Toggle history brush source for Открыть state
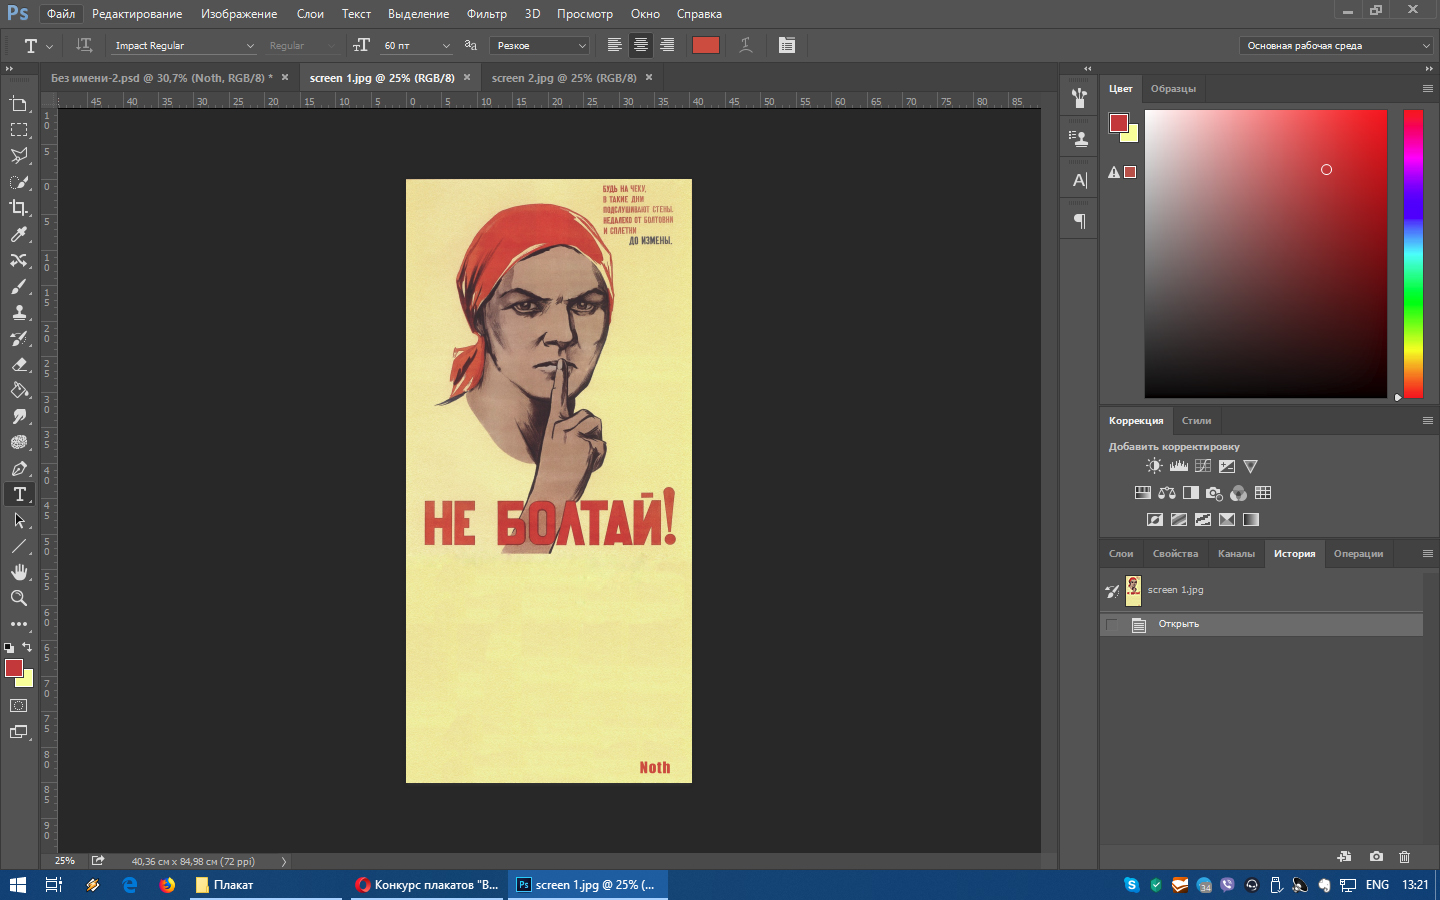 pos(1112,625)
